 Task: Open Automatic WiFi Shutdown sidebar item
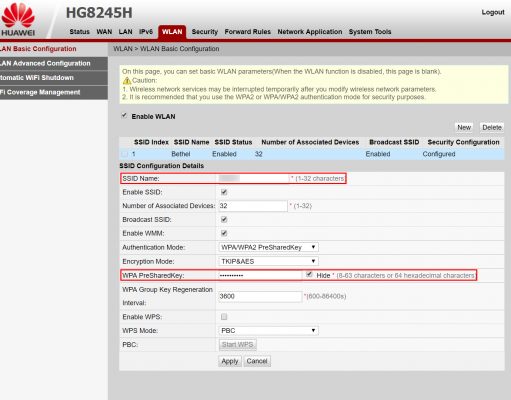[54, 78]
